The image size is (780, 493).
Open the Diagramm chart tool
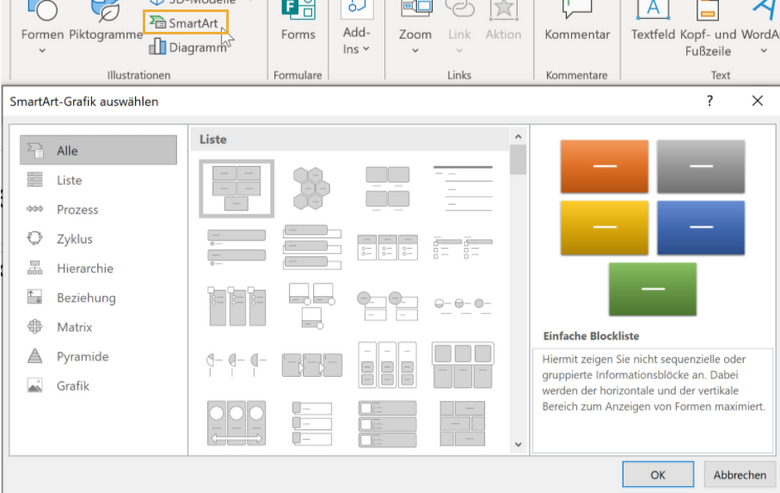point(188,47)
